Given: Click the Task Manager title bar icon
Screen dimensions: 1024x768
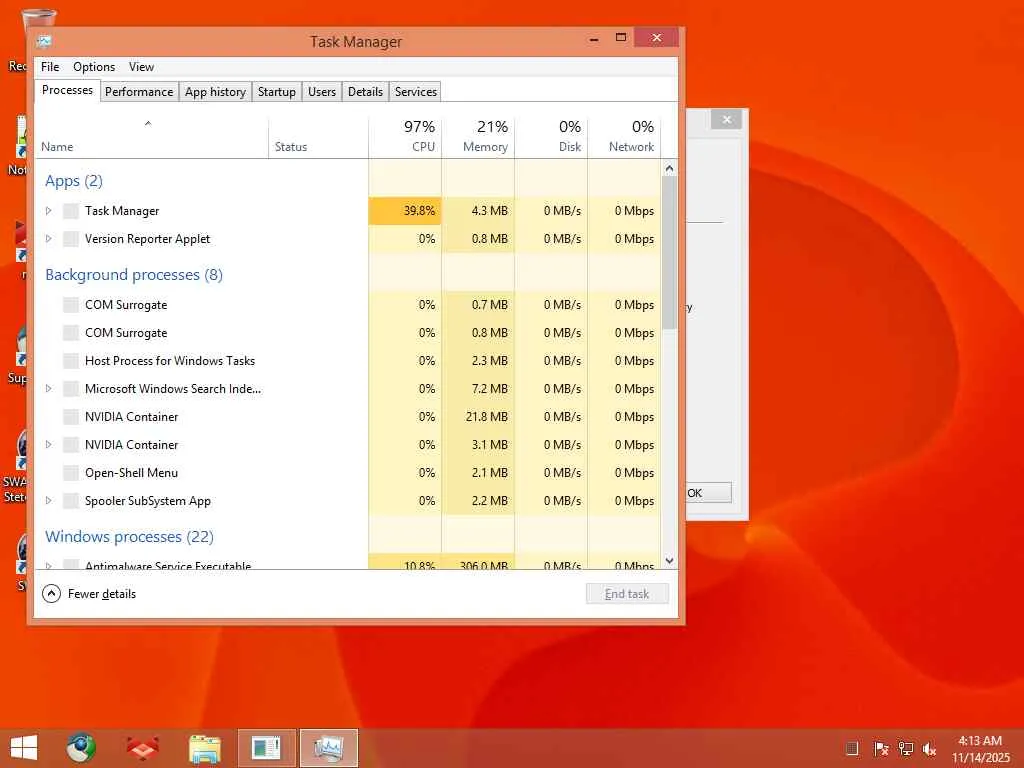Looking at the screenshot, I should [x=44, y=41].
